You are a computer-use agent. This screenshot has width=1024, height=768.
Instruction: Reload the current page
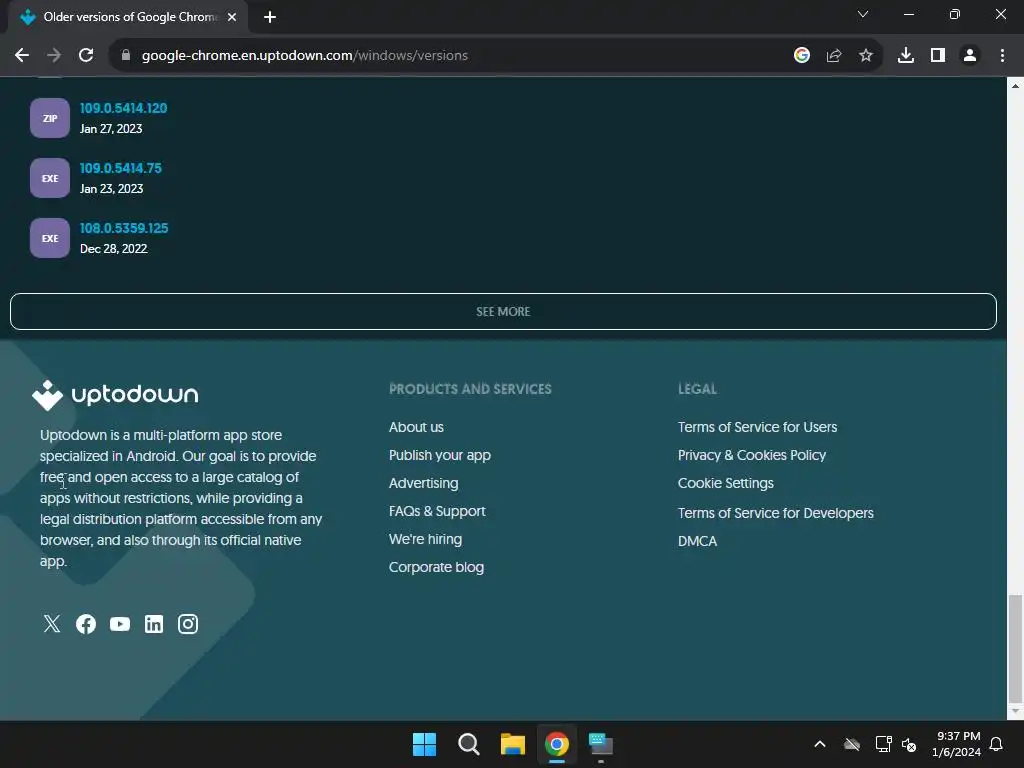click(86, 56)
